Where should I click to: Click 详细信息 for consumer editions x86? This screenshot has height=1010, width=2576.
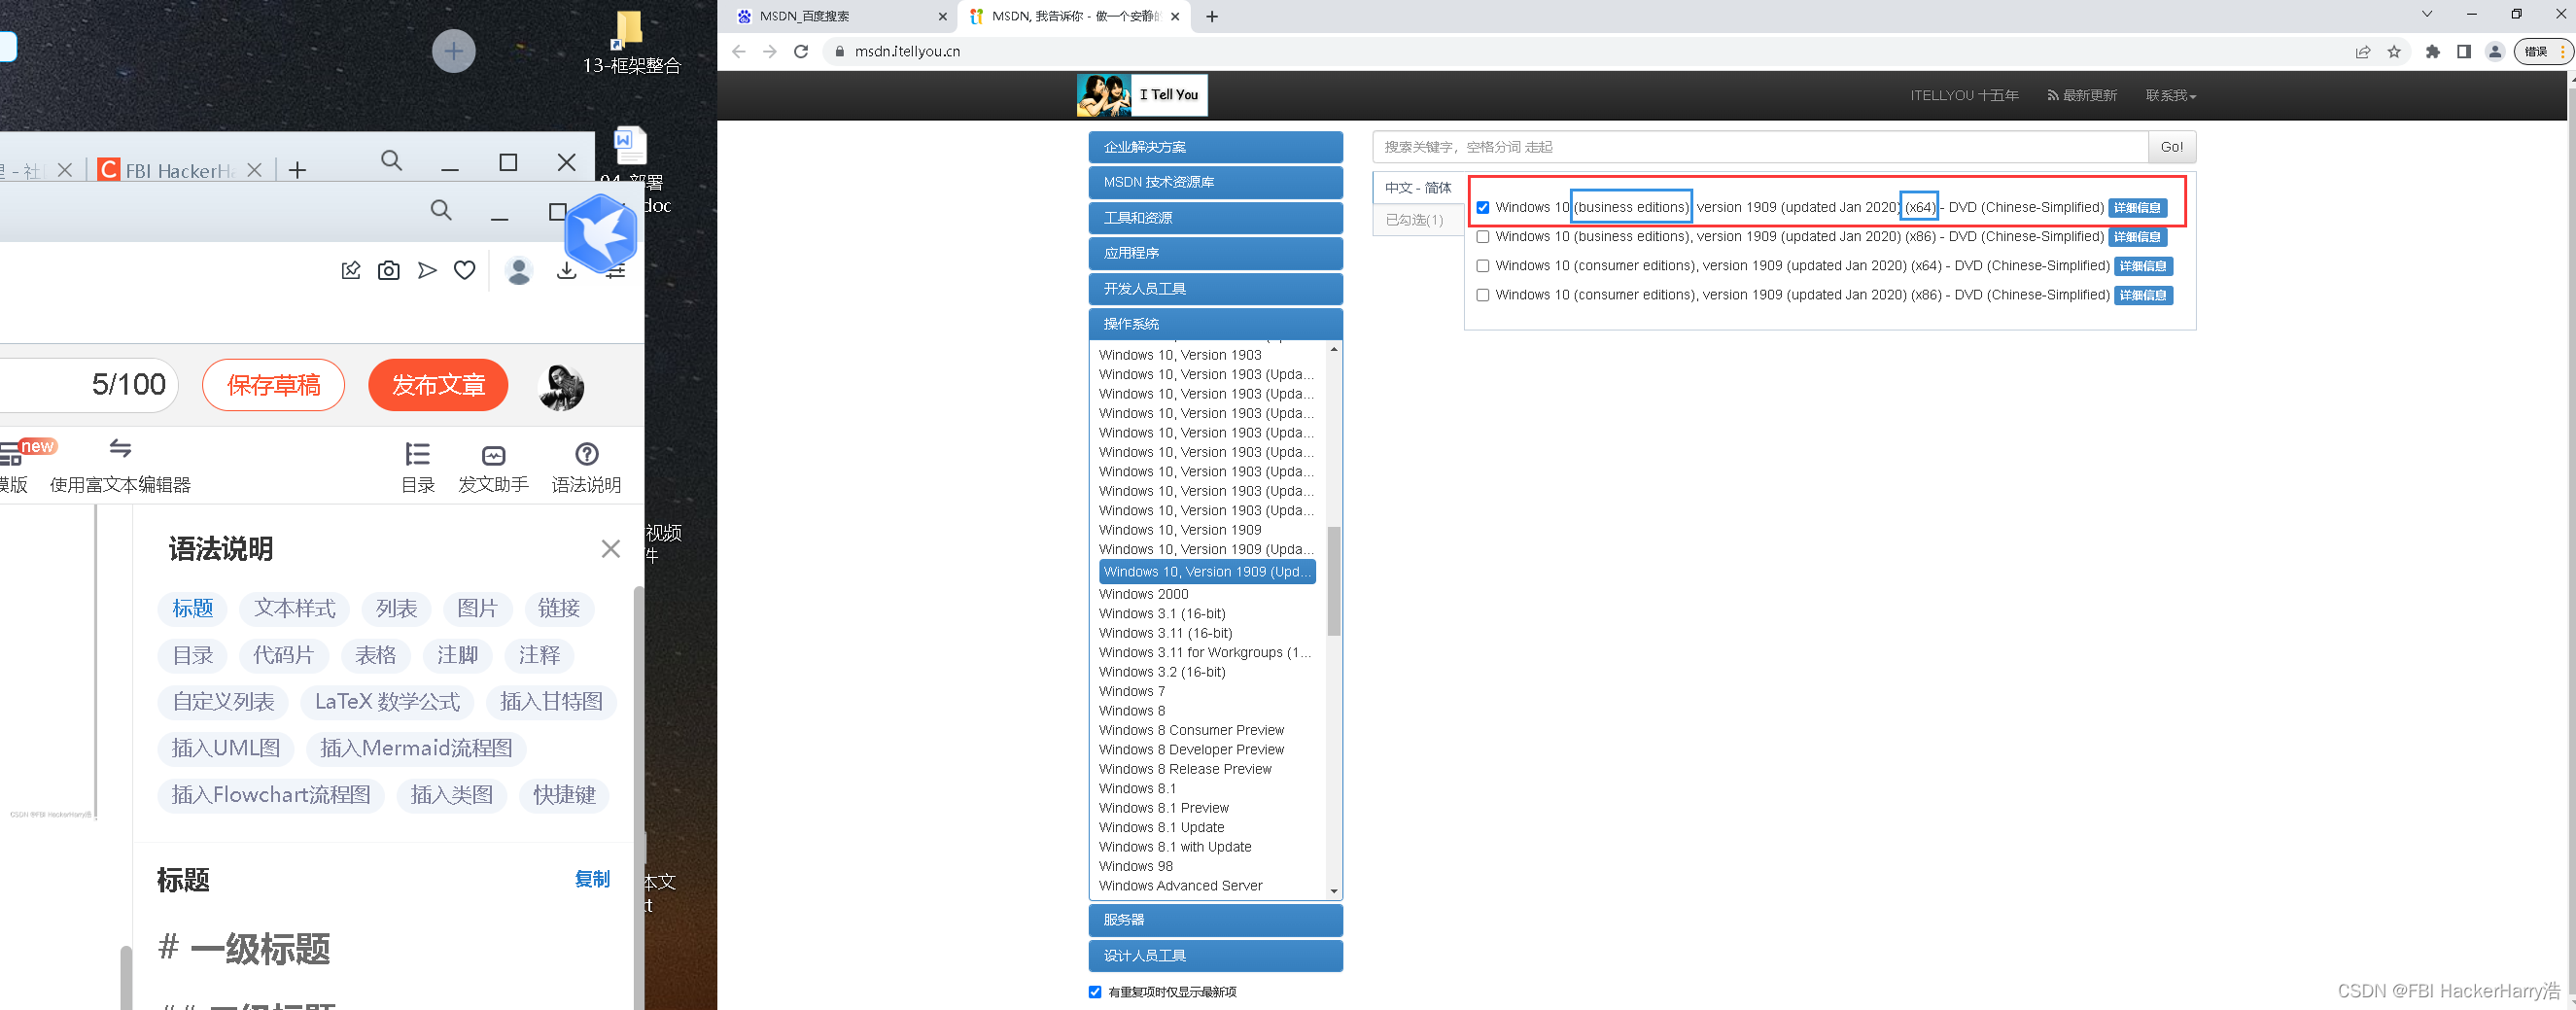pyautogui.click(x=2143, y=295)
